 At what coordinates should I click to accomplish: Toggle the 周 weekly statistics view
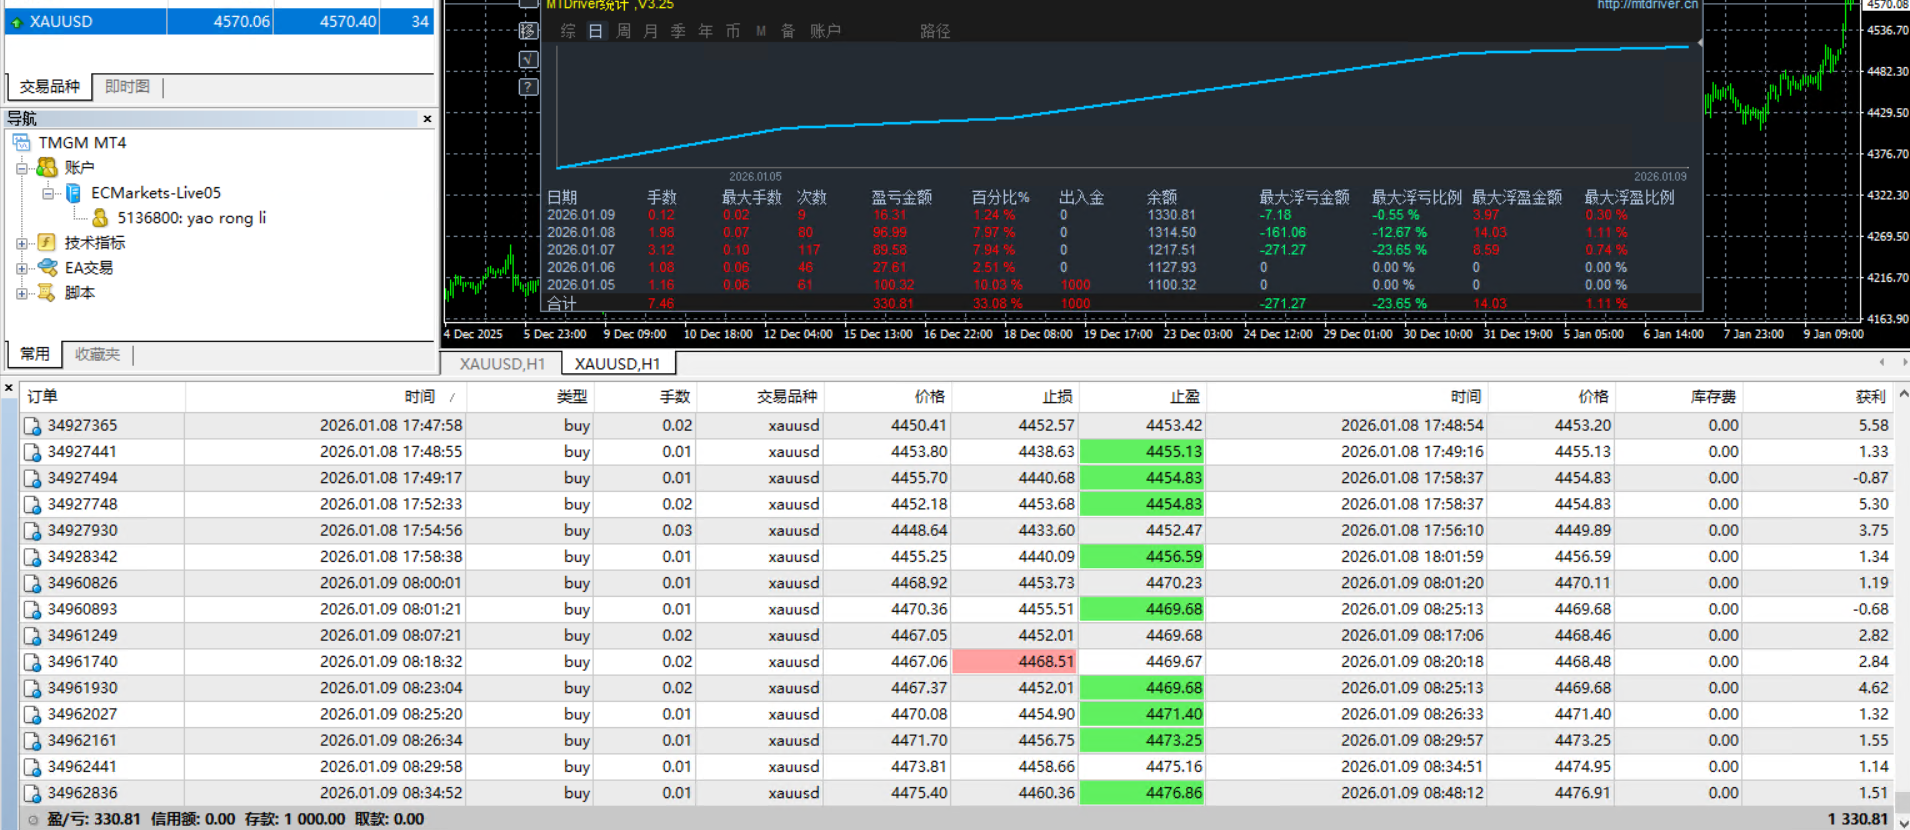(623, 31)
